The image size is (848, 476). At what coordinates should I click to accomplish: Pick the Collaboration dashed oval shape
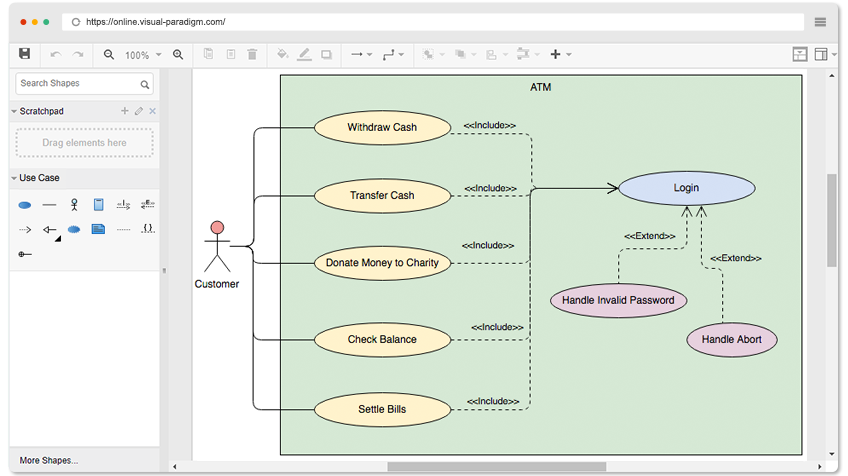[x=74, y=229]
